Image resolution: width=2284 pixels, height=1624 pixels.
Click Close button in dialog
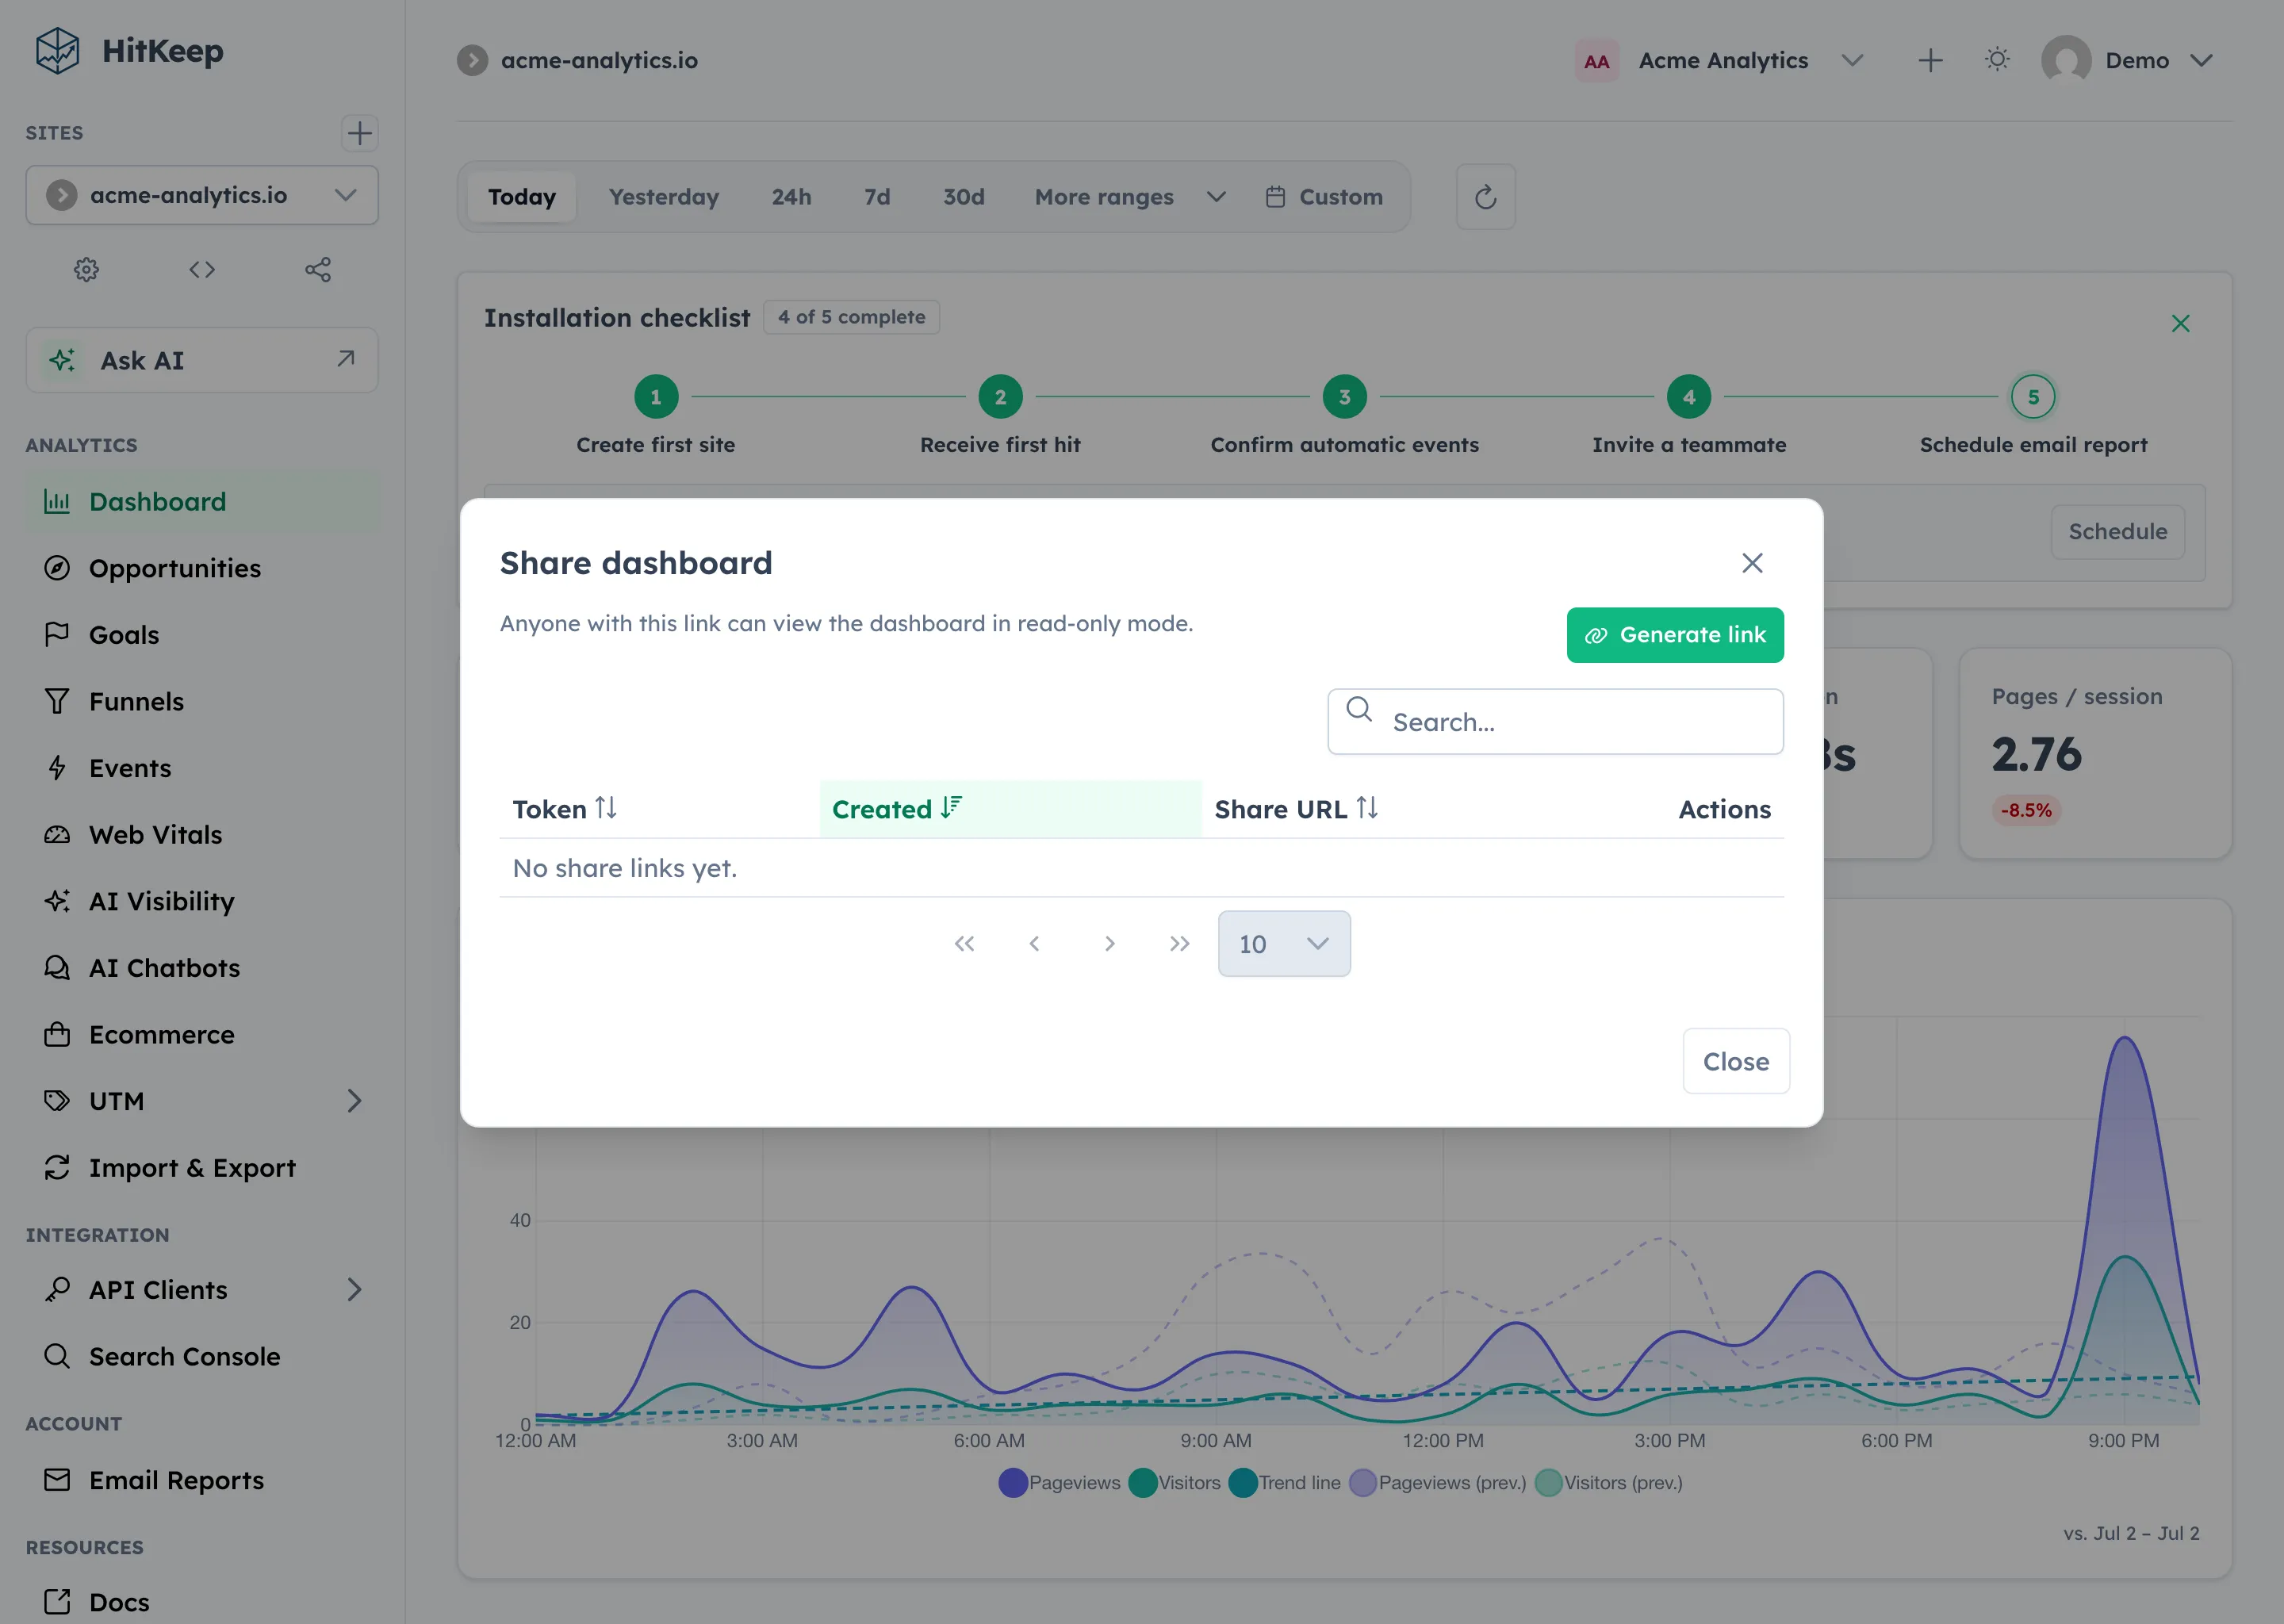[1736, 1061]
